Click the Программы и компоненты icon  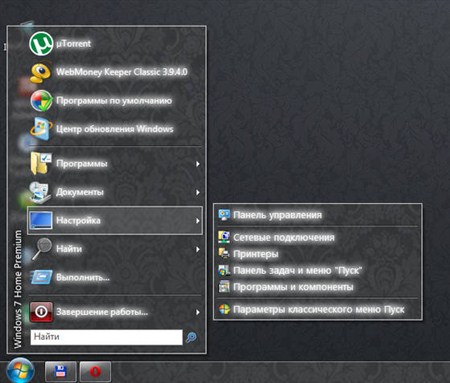(224, 287)
